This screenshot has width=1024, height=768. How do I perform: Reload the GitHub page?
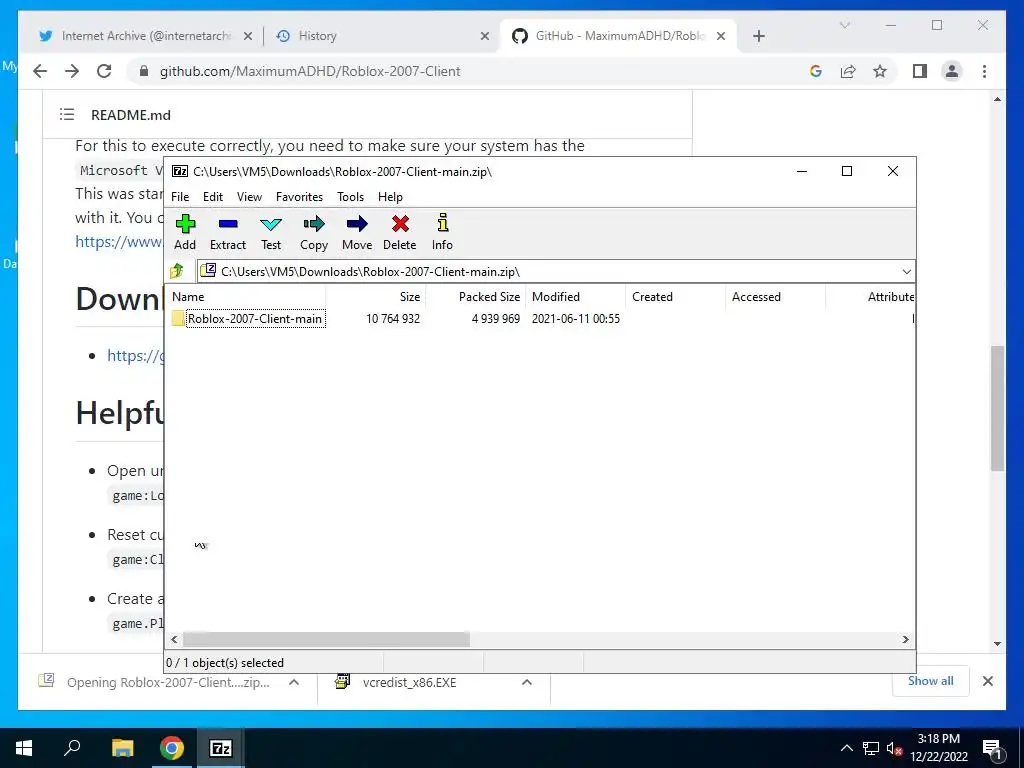tap(104, 71)
